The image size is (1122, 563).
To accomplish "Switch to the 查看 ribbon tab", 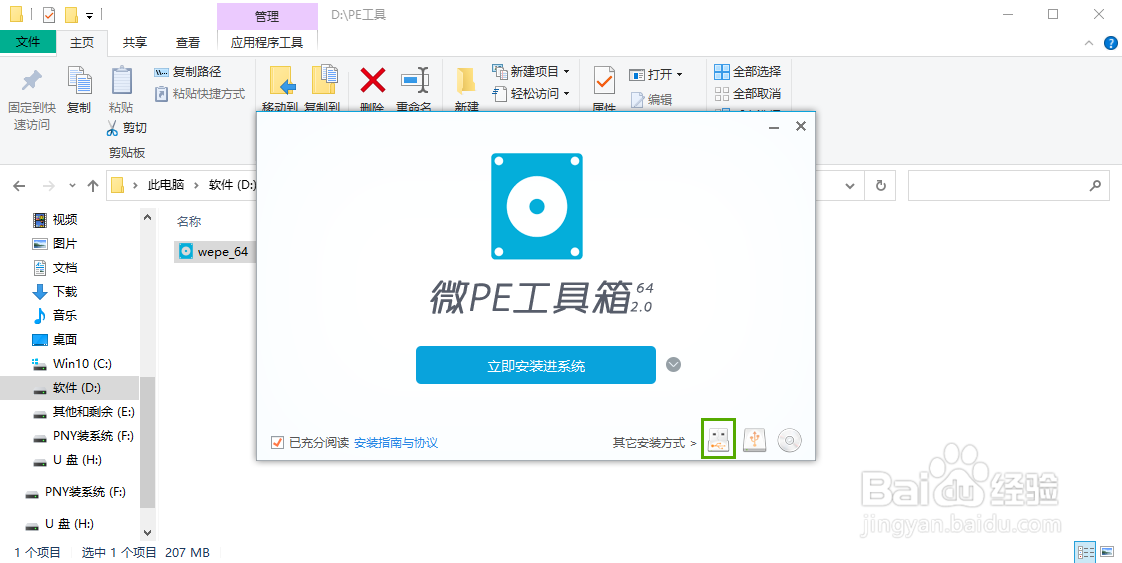I will click(x=187, y=43).
